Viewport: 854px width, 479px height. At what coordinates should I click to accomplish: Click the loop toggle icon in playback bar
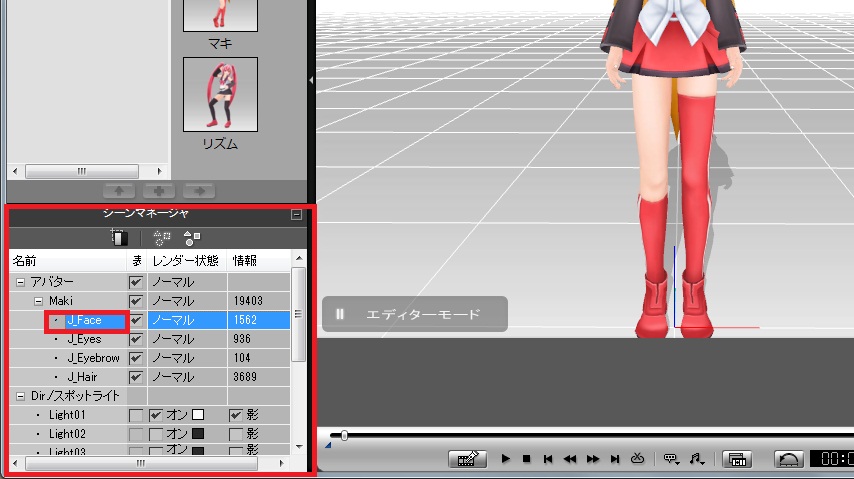[637, 458]
